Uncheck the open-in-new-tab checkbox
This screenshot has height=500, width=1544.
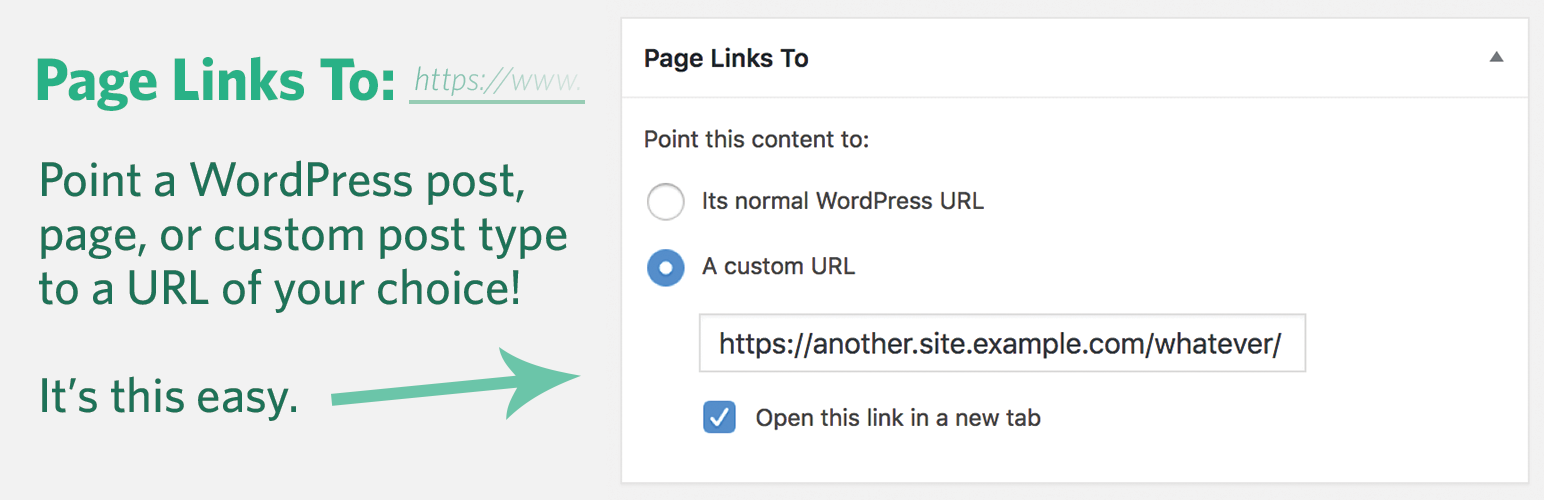719,417
